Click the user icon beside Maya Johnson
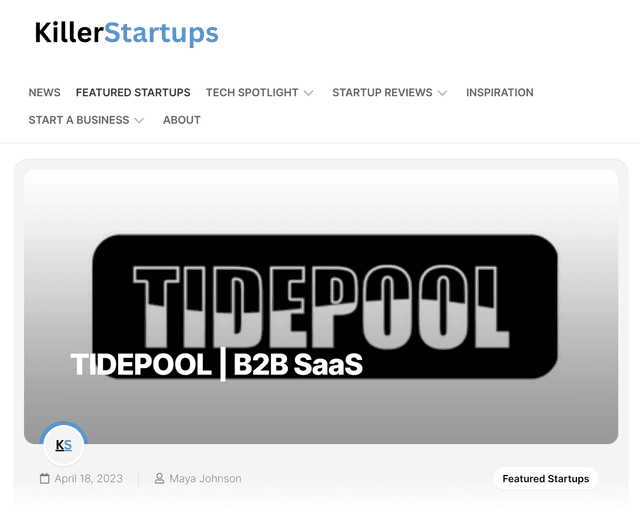 (x=159, y=478)
